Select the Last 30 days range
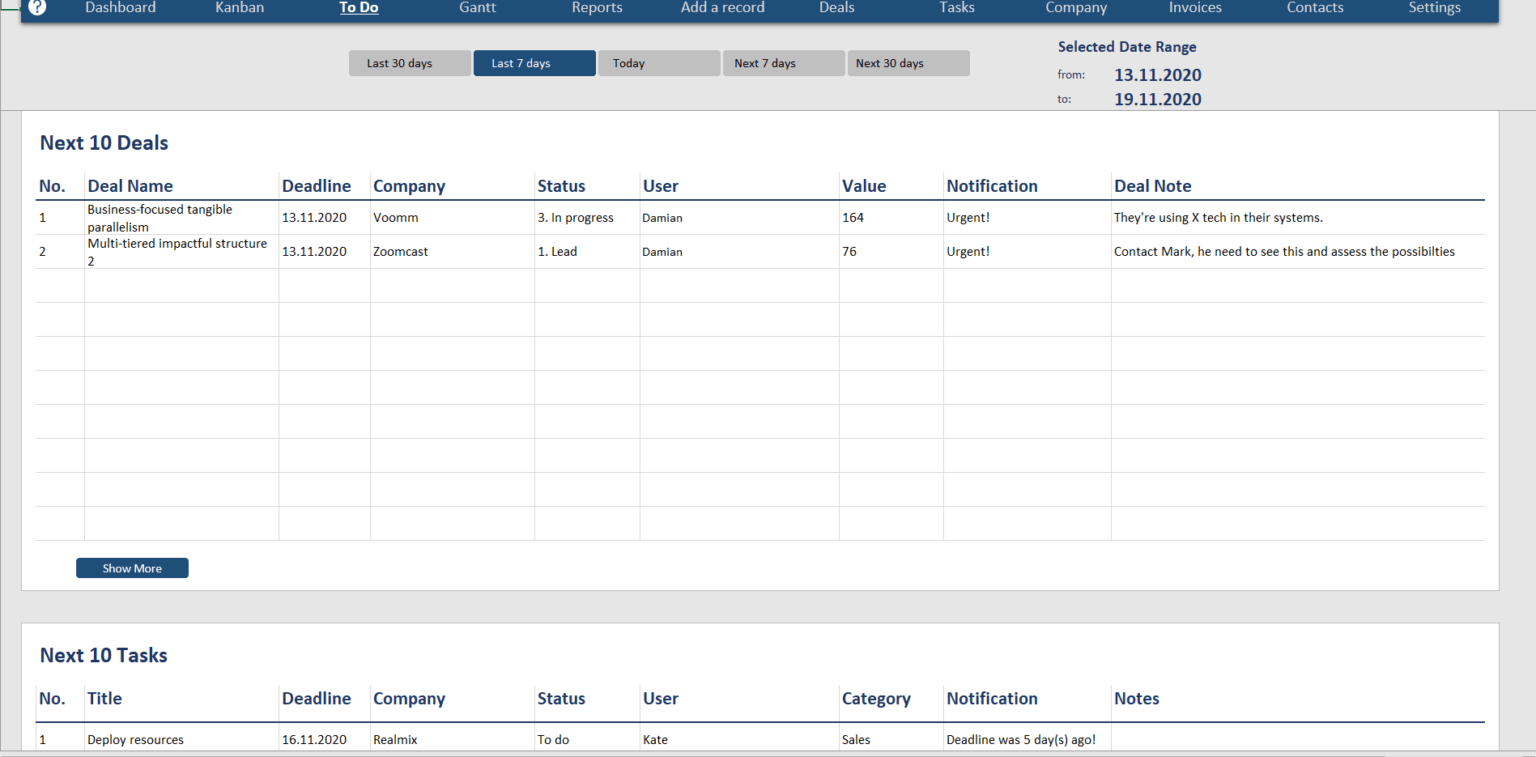The image size is (1536, 757). coord(409,62)
